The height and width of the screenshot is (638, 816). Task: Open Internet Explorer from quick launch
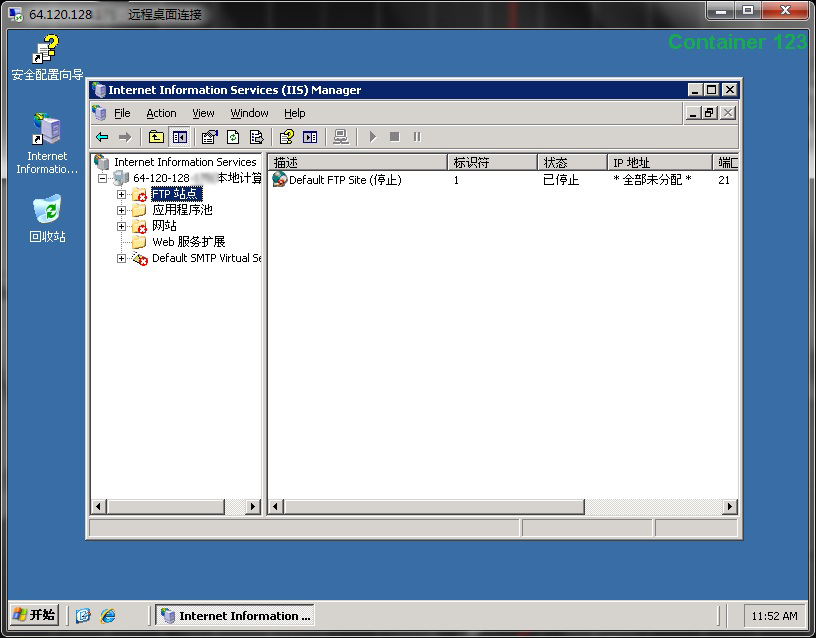[x=107, y=616]
